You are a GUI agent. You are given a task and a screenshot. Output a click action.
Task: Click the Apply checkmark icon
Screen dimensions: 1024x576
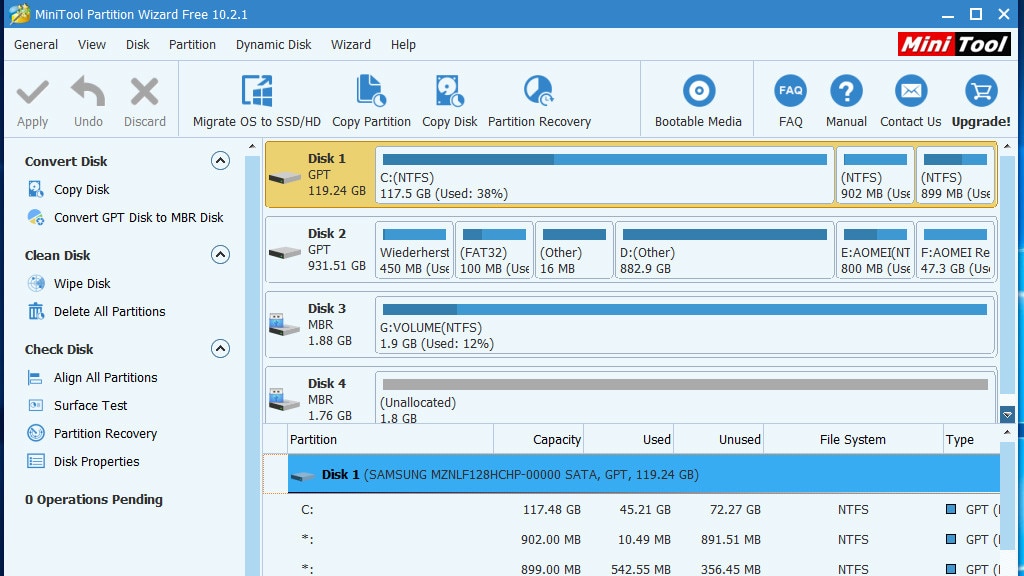pos(33,92)
